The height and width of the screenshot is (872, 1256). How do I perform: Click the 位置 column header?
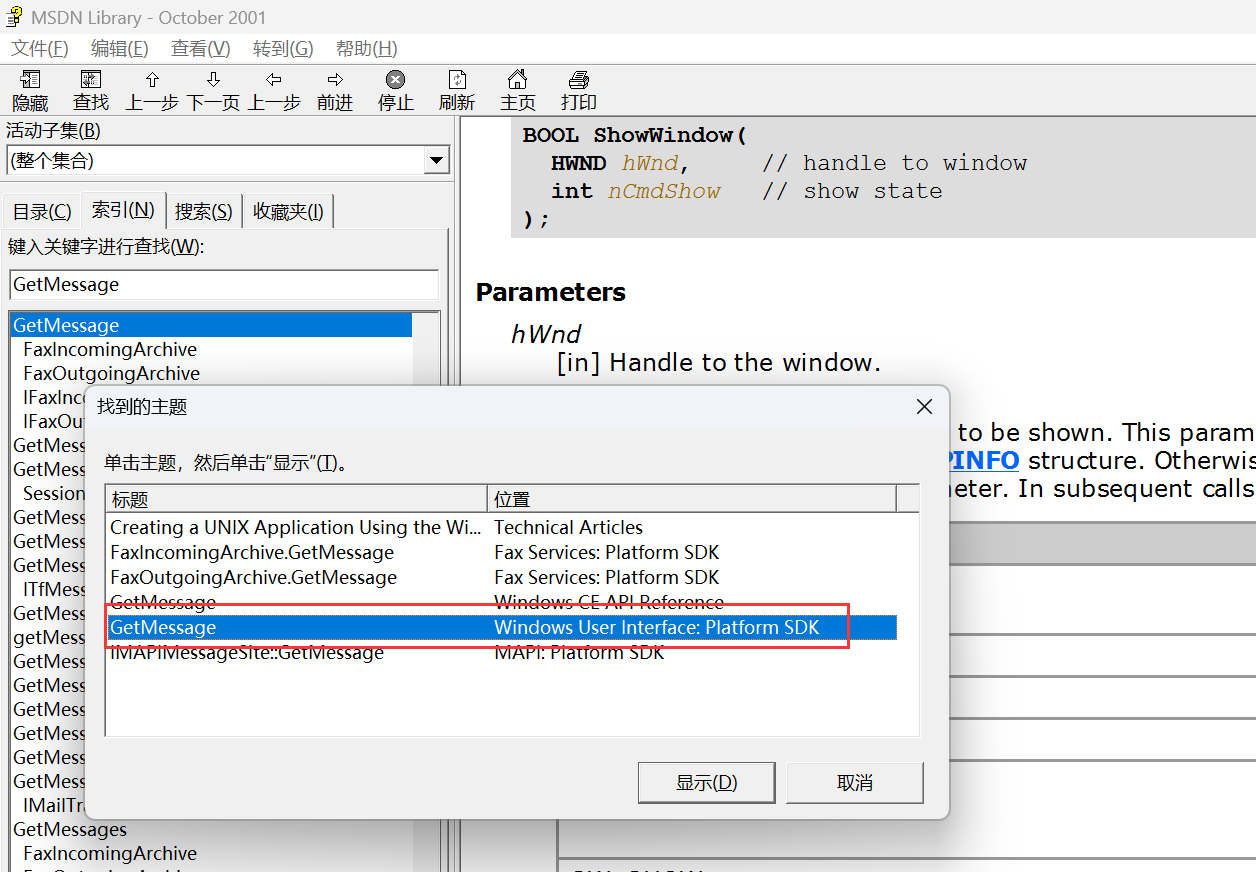[x=692, y=499]
